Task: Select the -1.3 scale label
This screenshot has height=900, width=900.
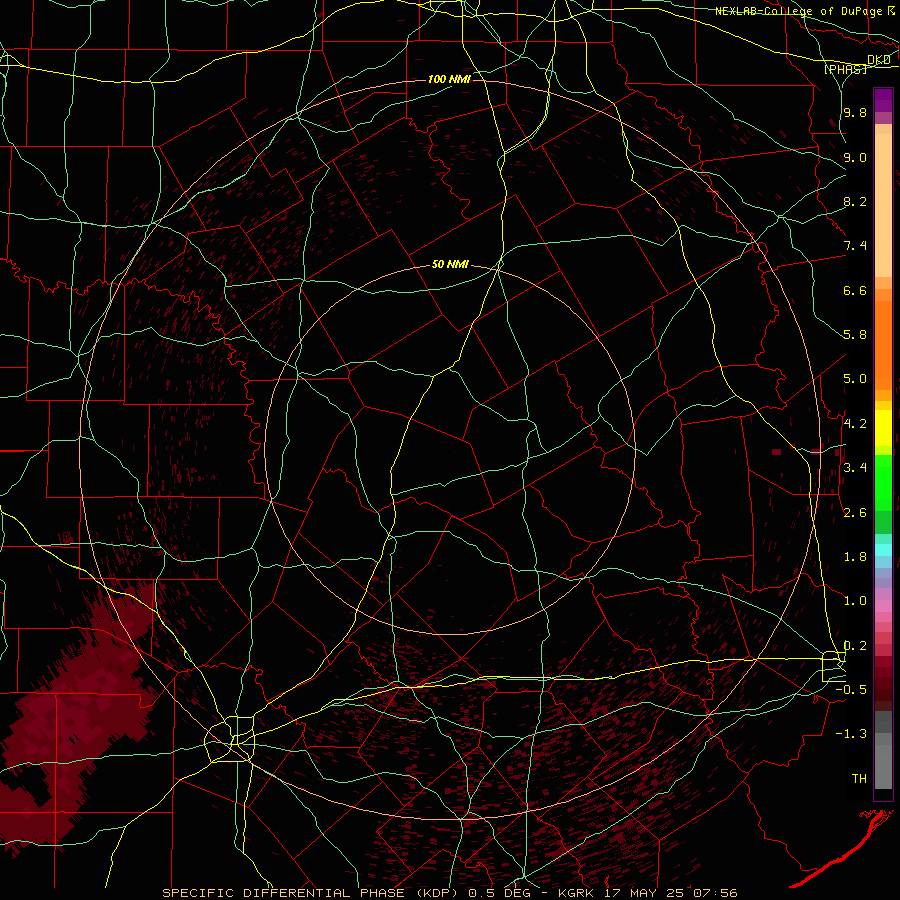Action: tap(852, 734)
